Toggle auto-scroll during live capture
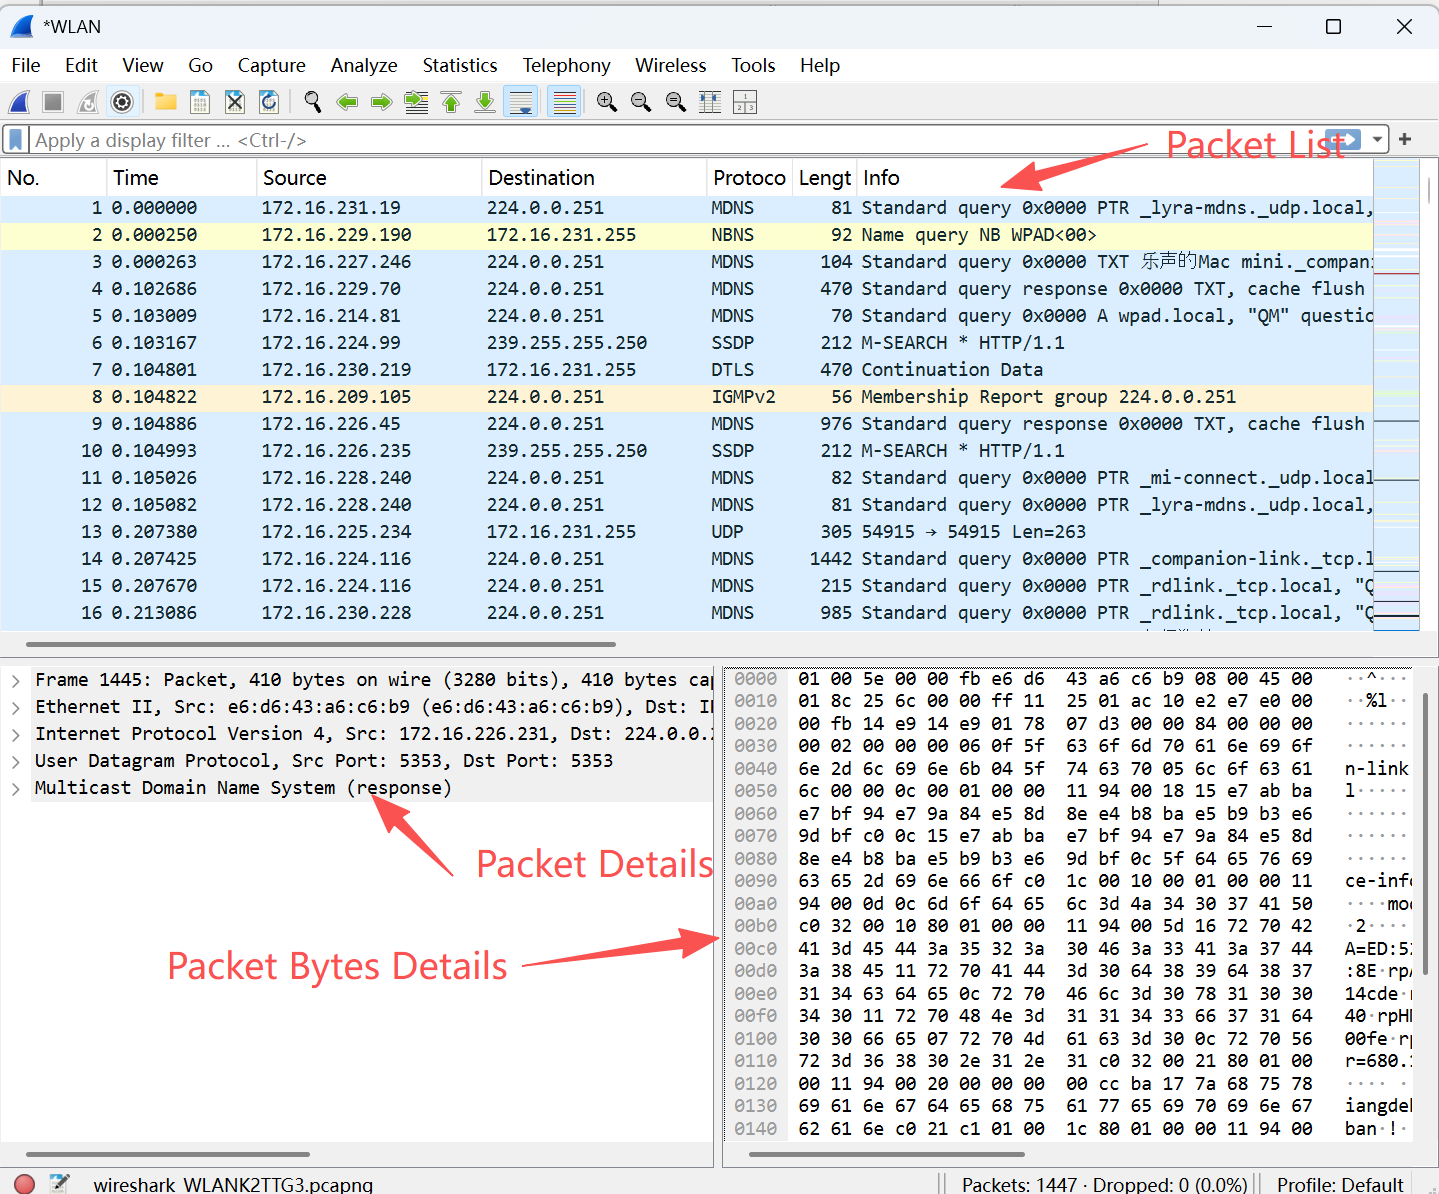The image size is (1439, 1194). coord(521,102)
